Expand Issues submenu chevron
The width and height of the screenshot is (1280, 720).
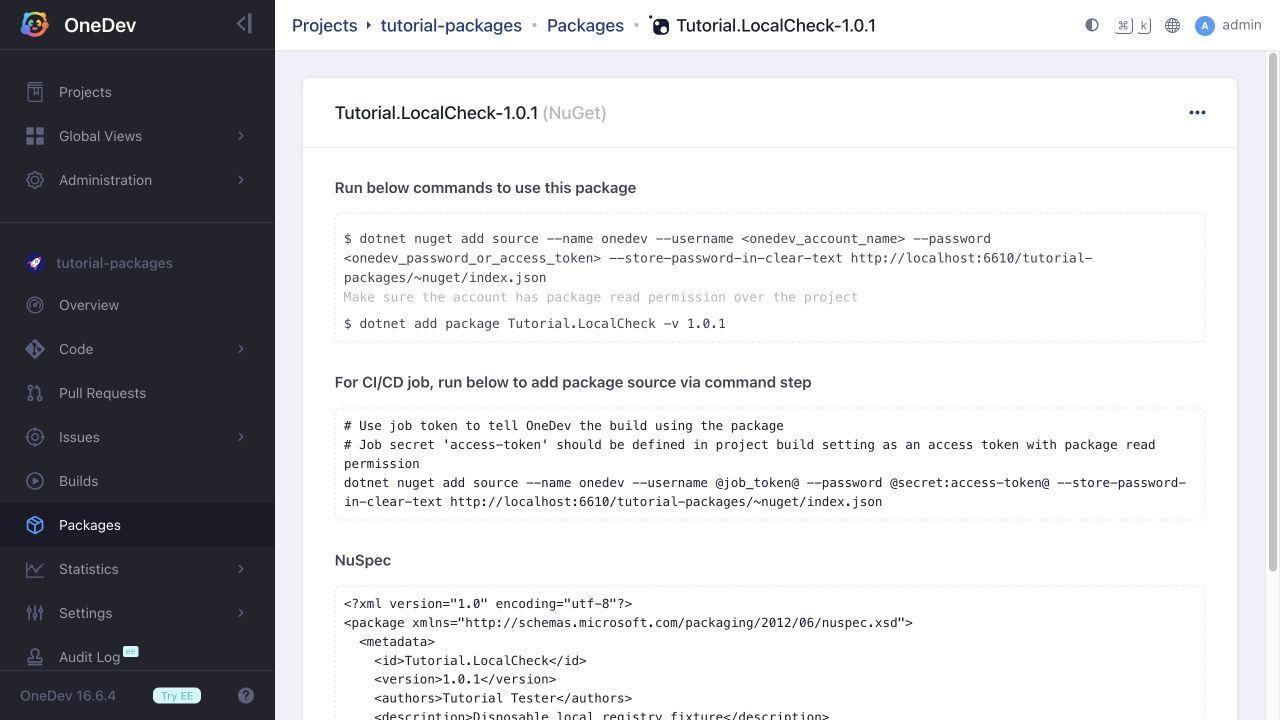pyautogui.click(x=240, y=437)
